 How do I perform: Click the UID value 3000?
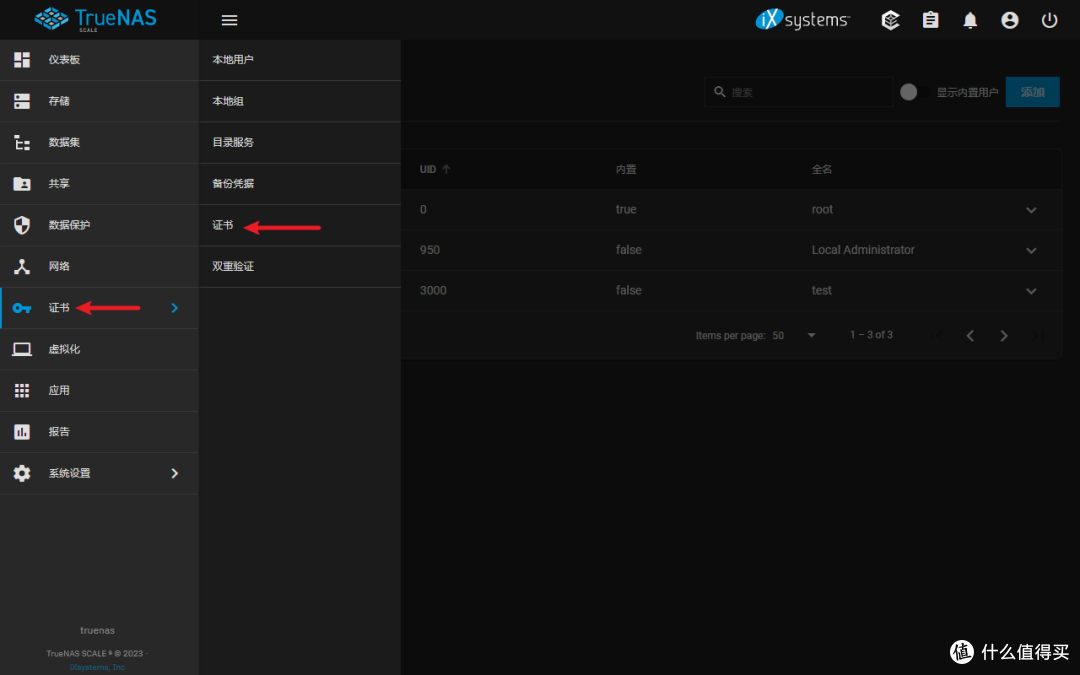click(433, 291)
